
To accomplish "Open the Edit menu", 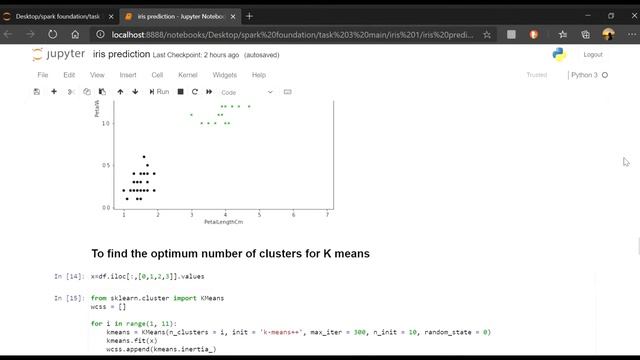I will [x=69, y=75].
